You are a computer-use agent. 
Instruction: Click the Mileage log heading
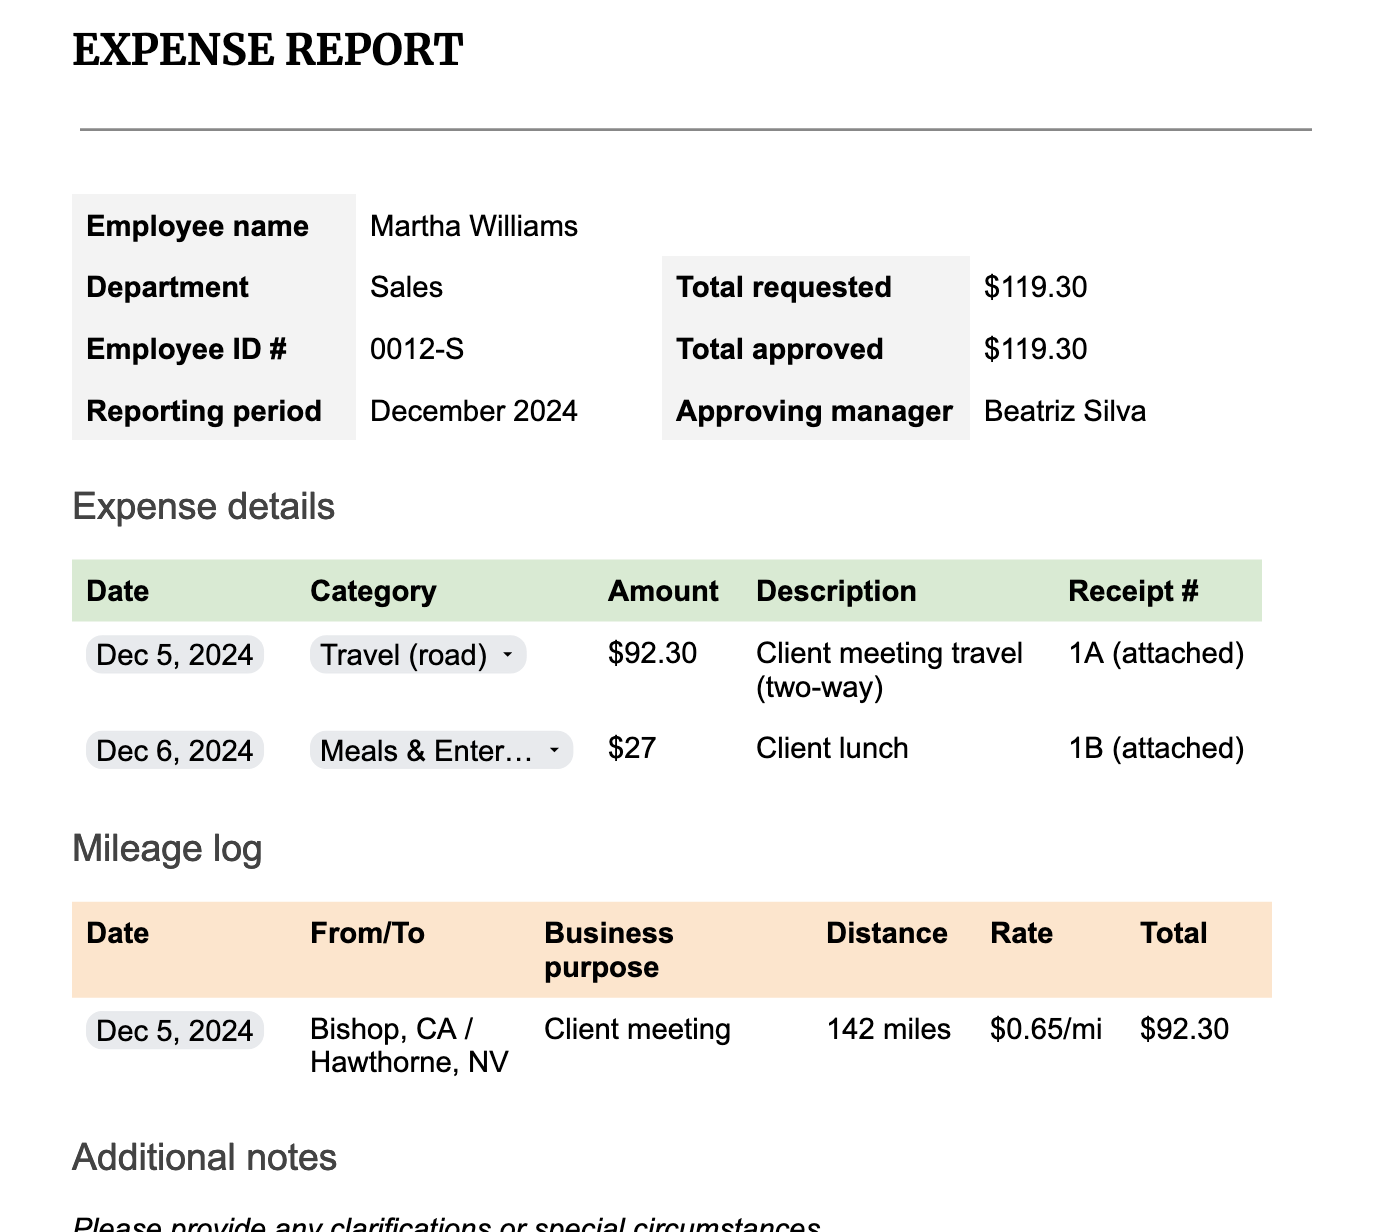pyautogui.click(x=167, y=848)
